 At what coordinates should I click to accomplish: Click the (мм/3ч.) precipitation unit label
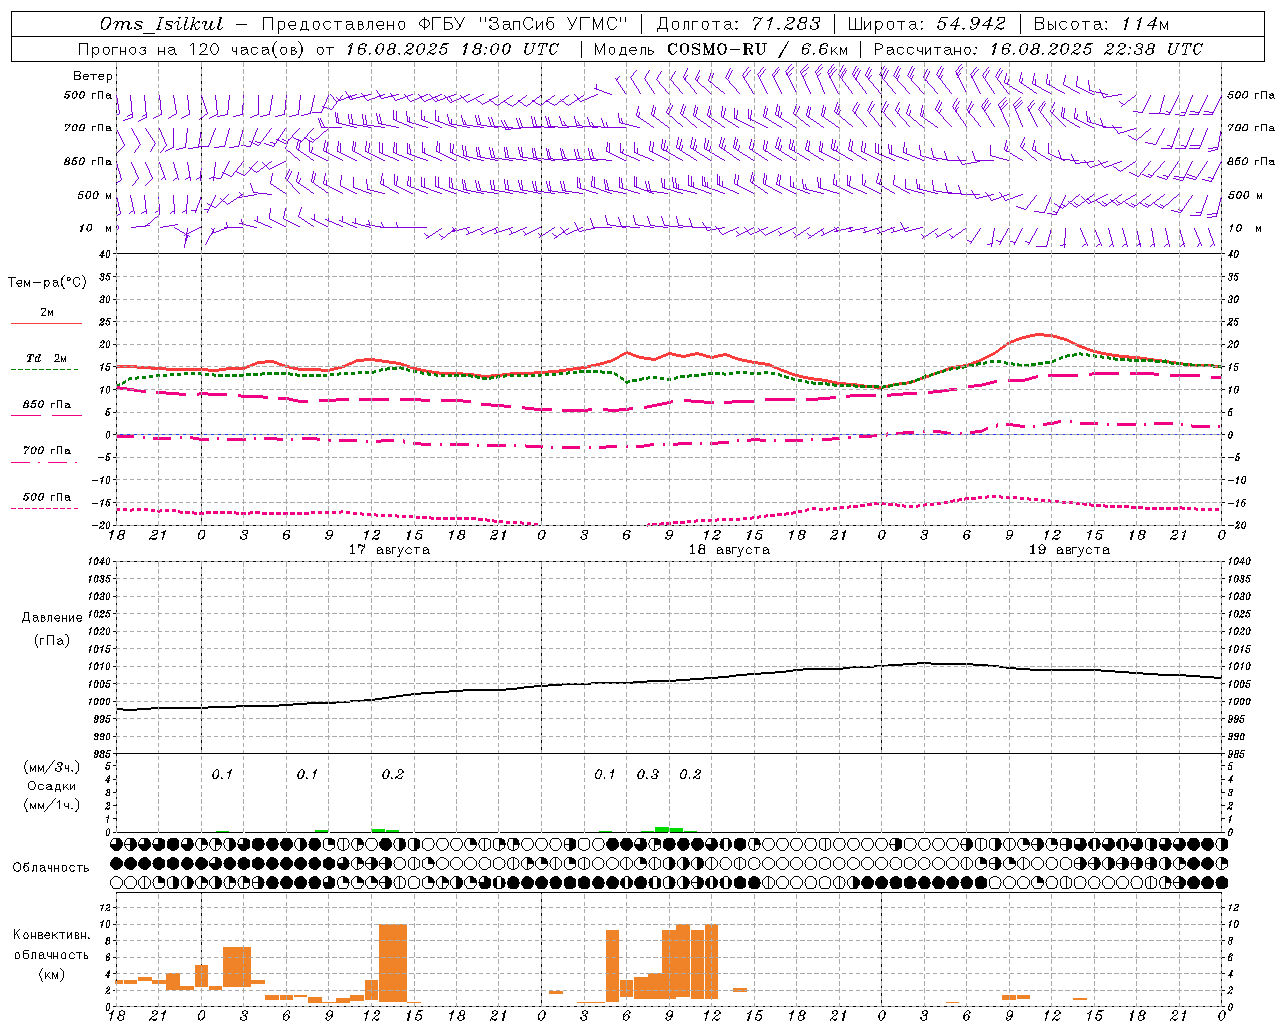(52, 767)
